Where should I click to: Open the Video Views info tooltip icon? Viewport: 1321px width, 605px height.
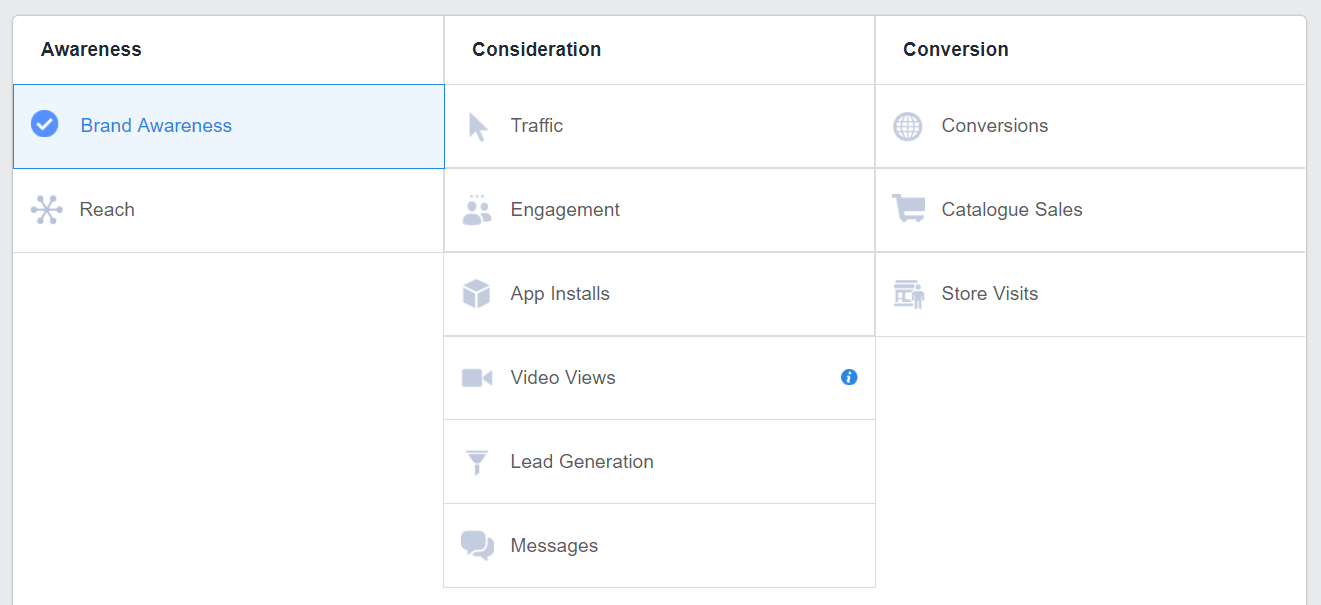click(848, 377)
